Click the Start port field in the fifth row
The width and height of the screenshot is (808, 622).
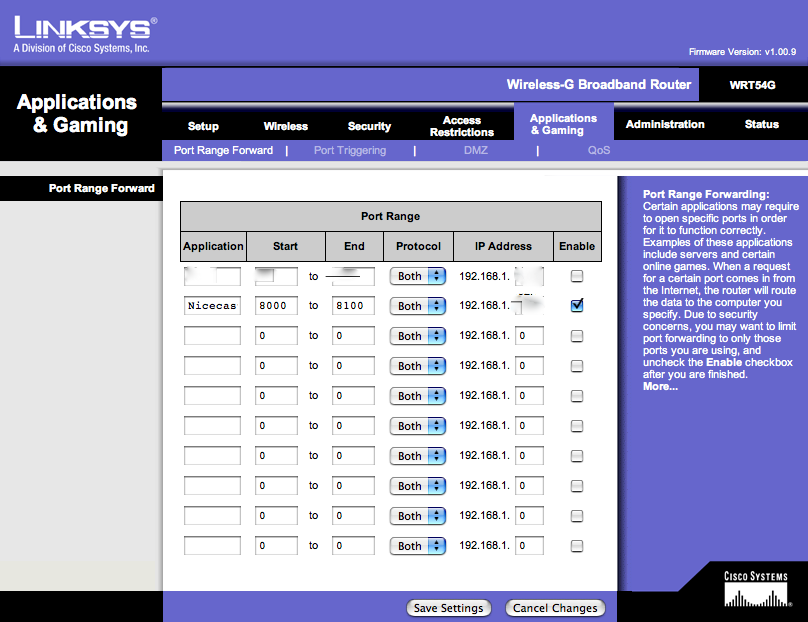coord(276,395)
